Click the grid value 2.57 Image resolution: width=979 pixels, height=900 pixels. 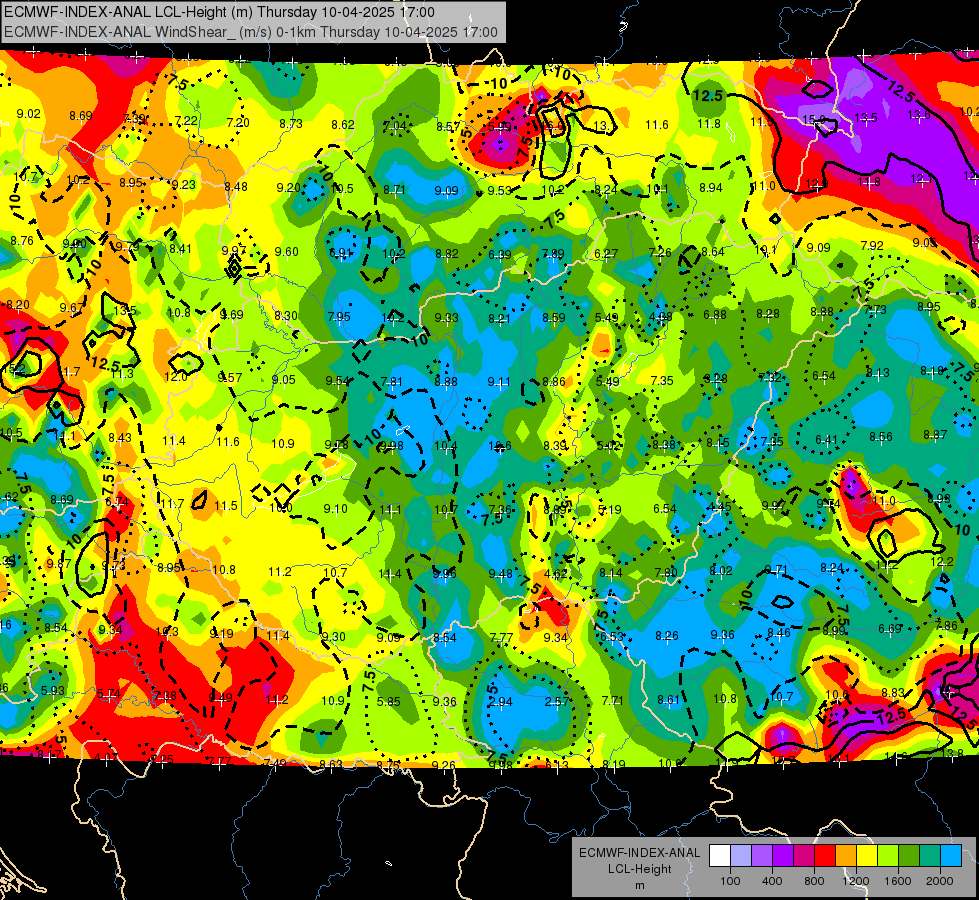[x=556, y=701]
